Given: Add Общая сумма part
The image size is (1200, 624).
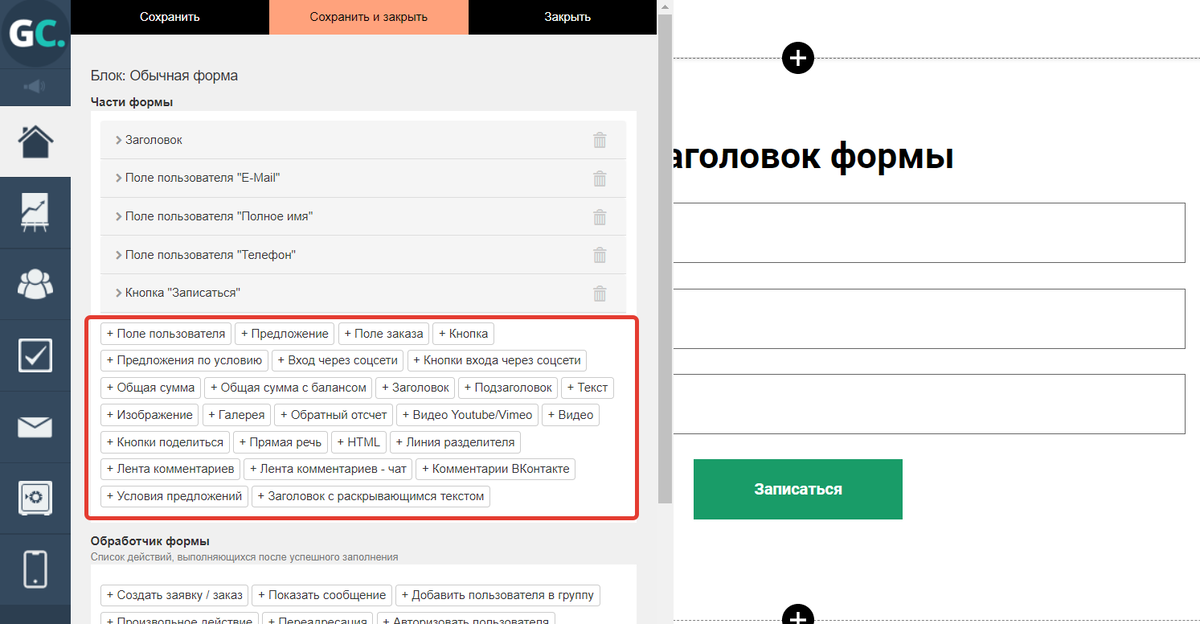Looking at the screenshot, I should (151, 387).
